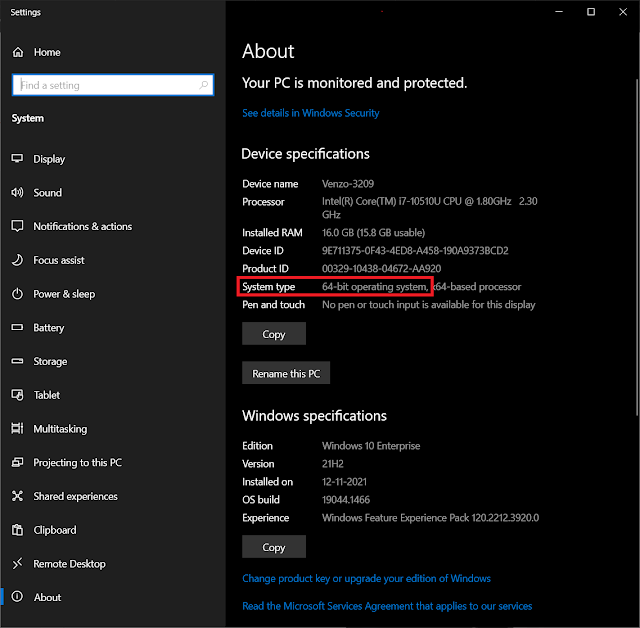Click the Multitasking icon
Viewport: 640px width, 628px height.
click(x=17, y=428)
